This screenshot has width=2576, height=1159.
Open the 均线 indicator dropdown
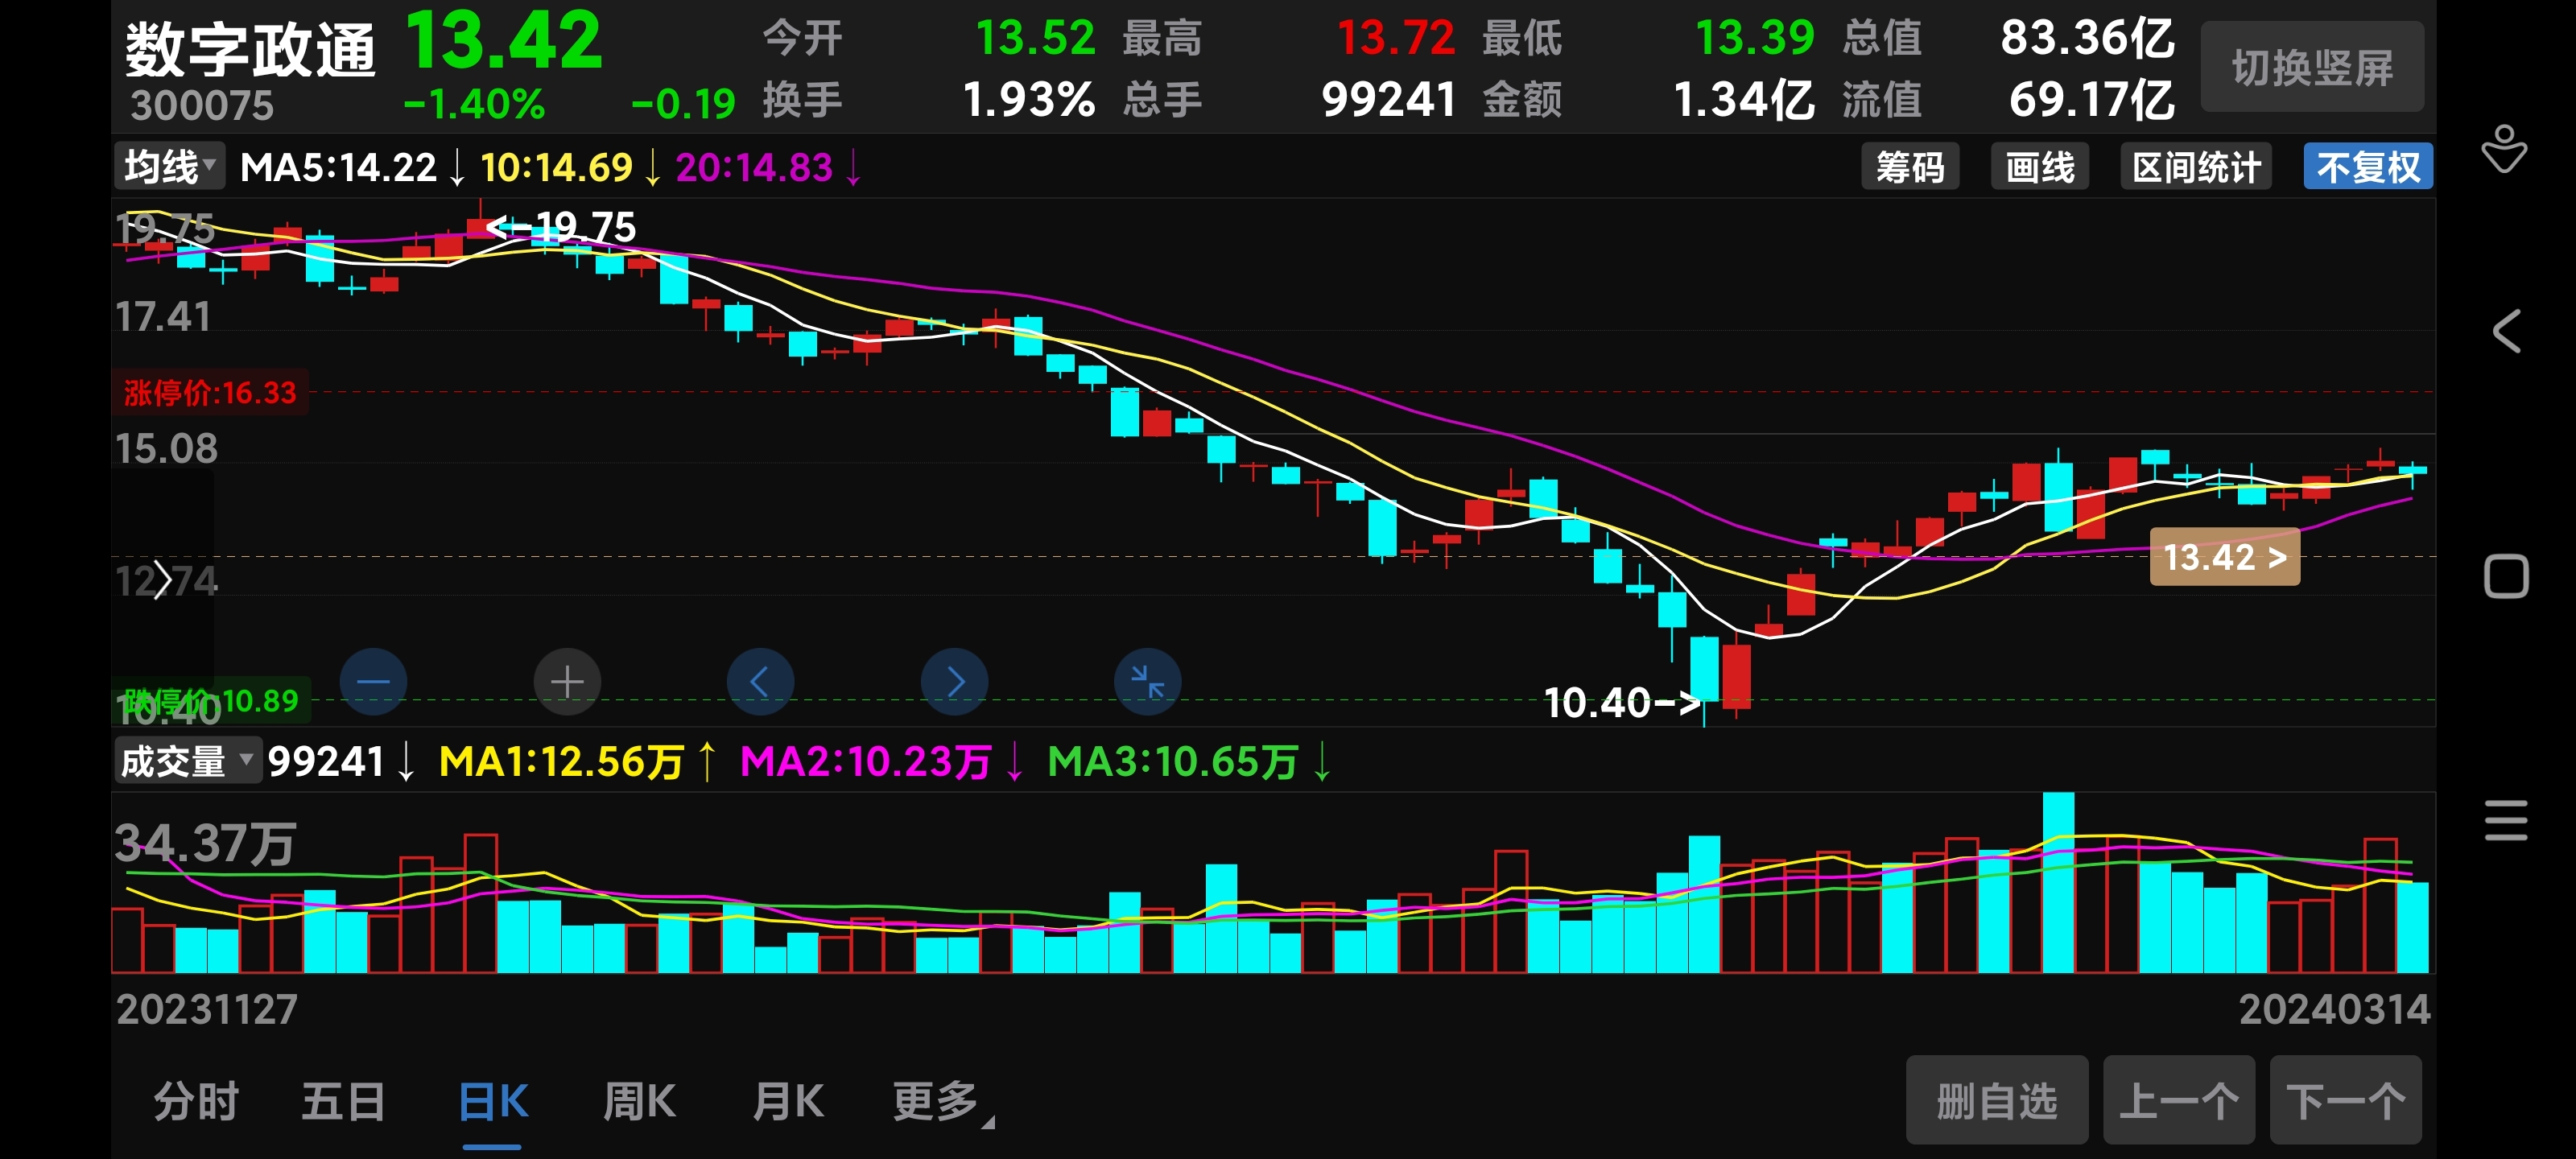click(x=169, y=166)
